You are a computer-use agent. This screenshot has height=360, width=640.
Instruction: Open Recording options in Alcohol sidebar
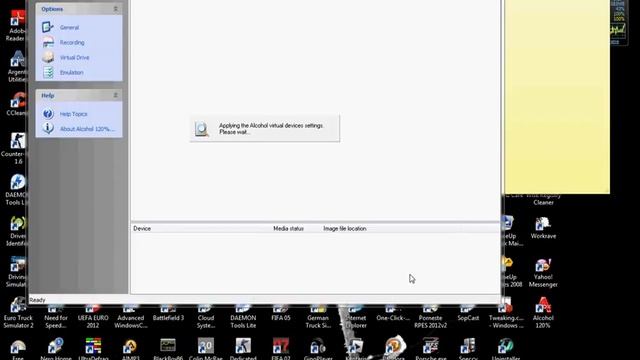pyautogui.click(x=72, y=42)
